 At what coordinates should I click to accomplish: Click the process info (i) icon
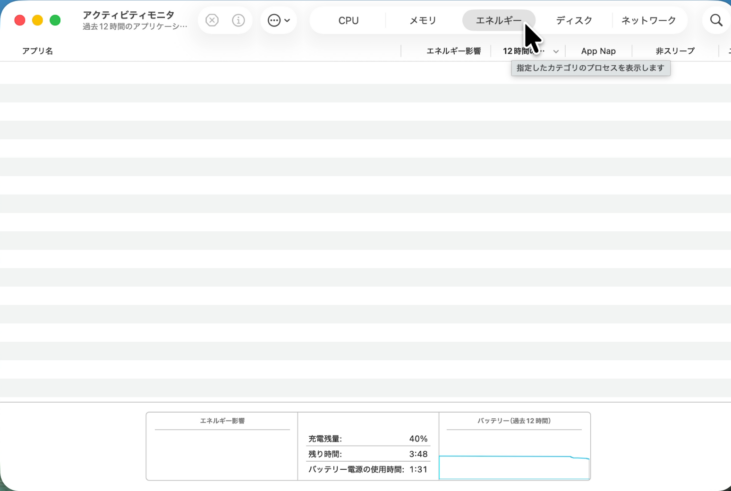tap(238, 20)
